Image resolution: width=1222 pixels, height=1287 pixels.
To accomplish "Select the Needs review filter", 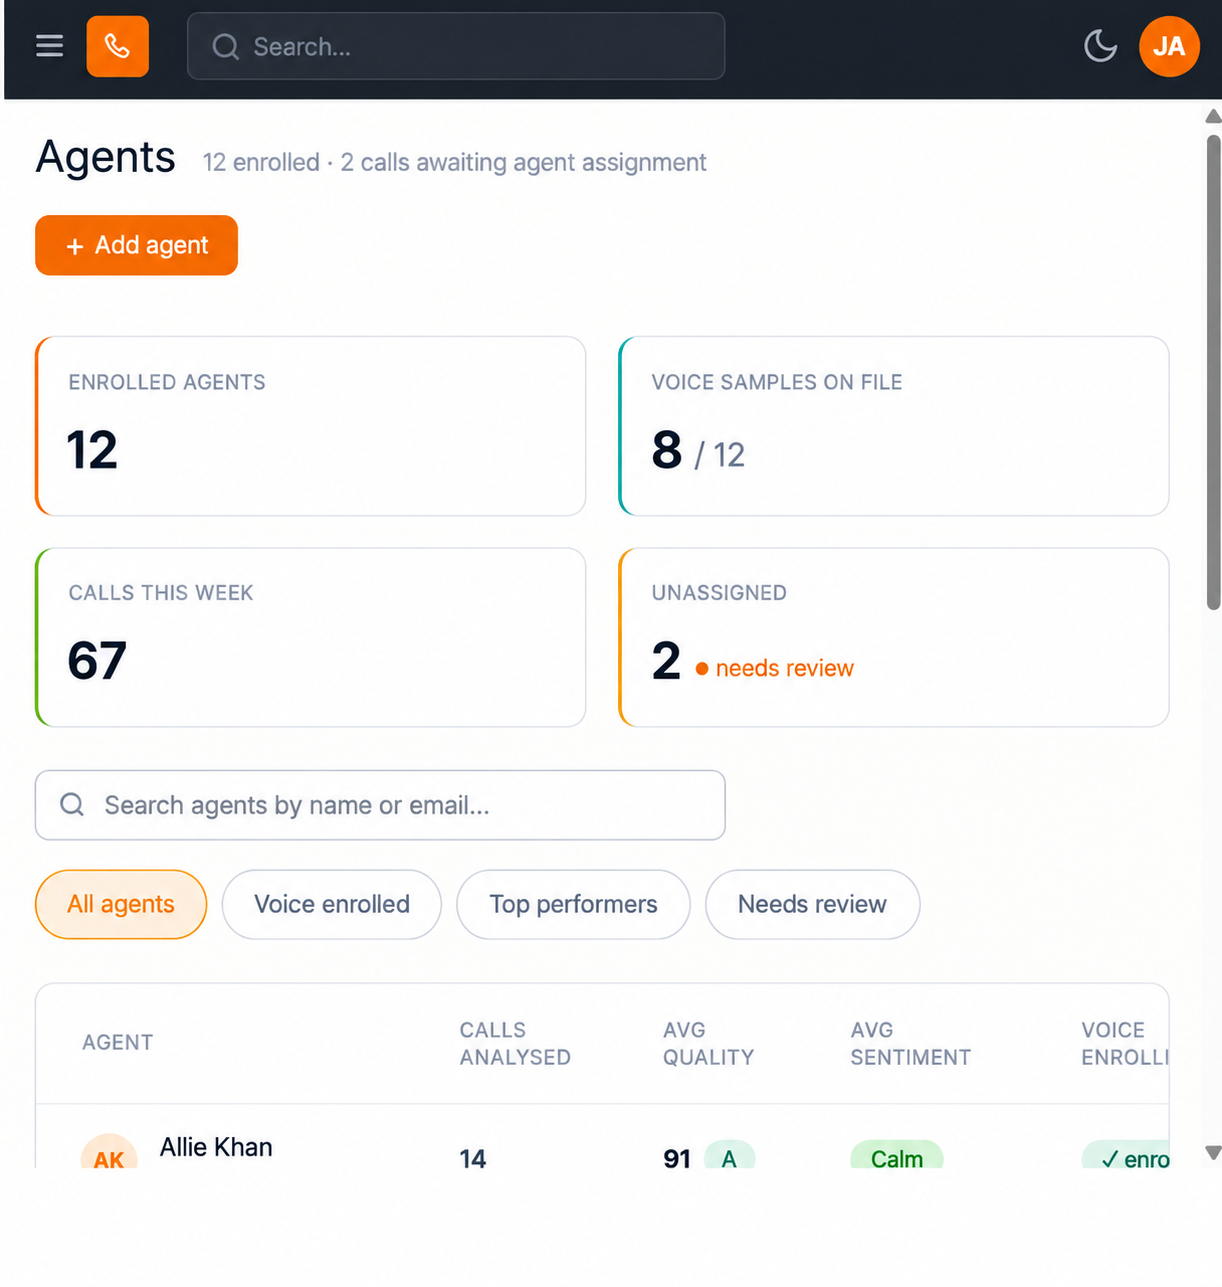I will [812, 904].
